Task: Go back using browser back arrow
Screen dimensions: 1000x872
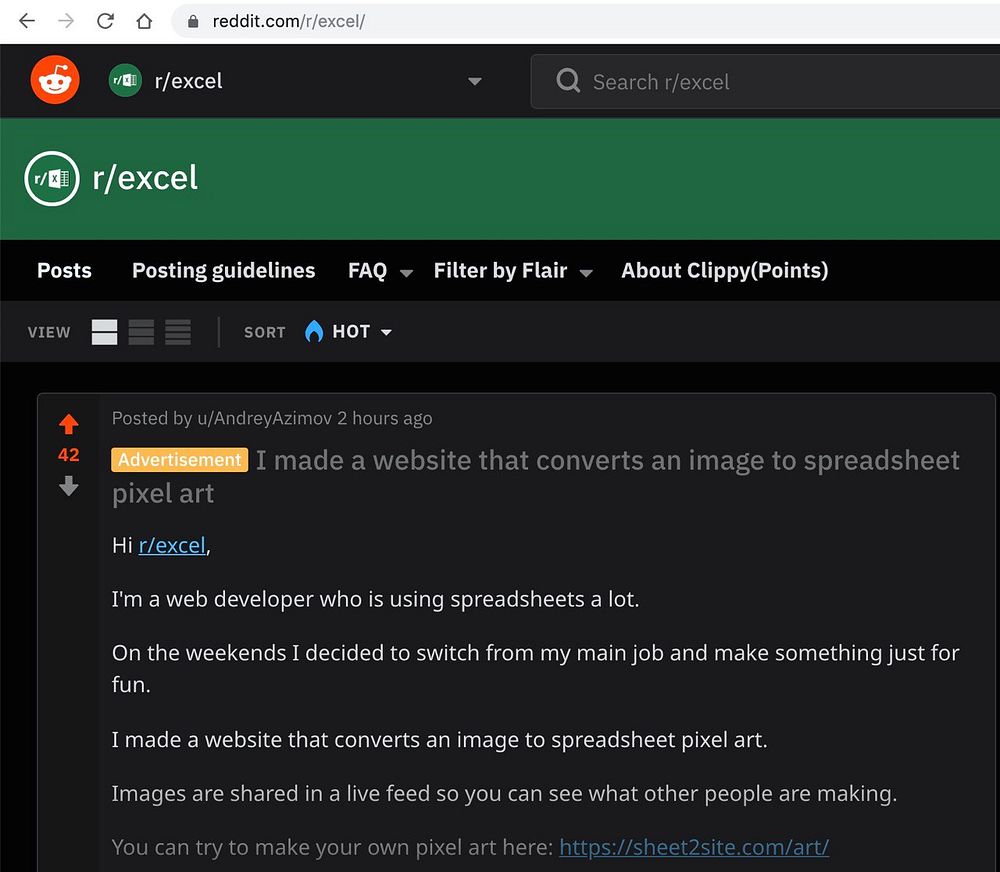Action: click(x=27, y=21)
